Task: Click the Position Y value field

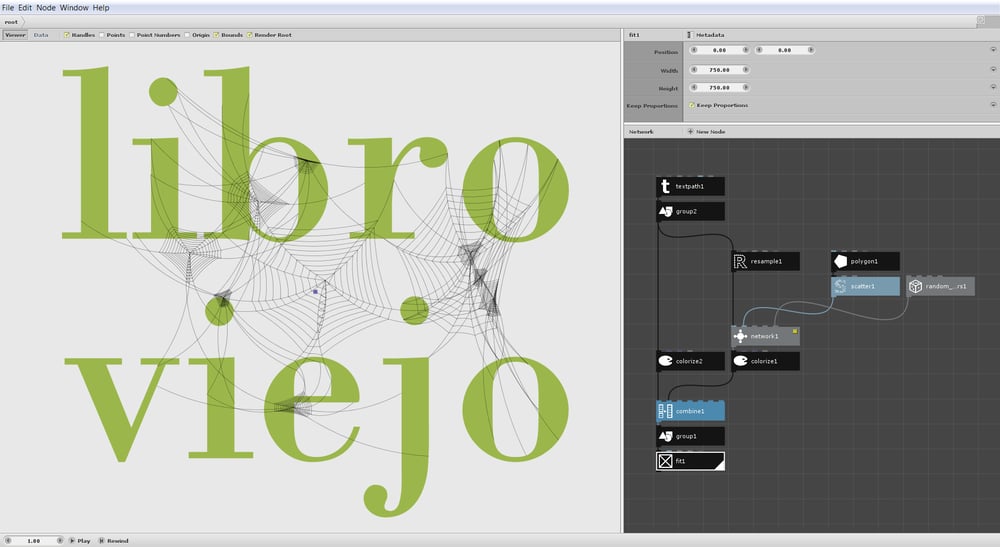Action: point(784,50)
